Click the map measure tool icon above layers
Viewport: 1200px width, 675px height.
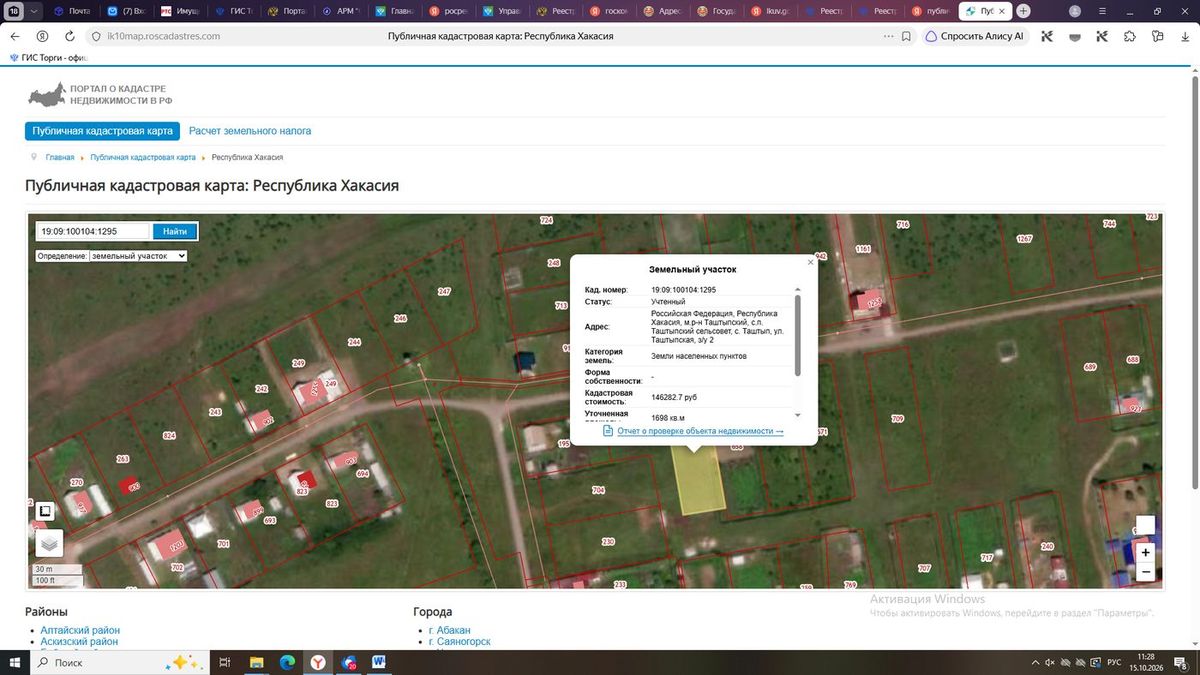45,512
